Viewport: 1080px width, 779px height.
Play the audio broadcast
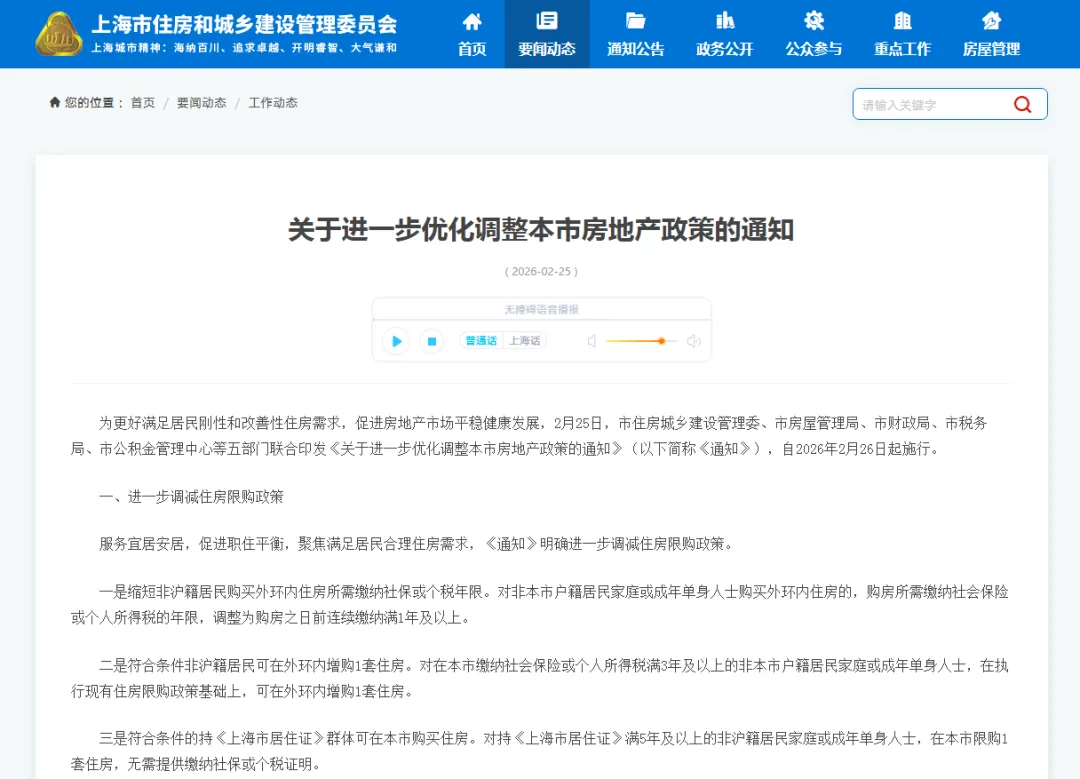click(396, 341)
